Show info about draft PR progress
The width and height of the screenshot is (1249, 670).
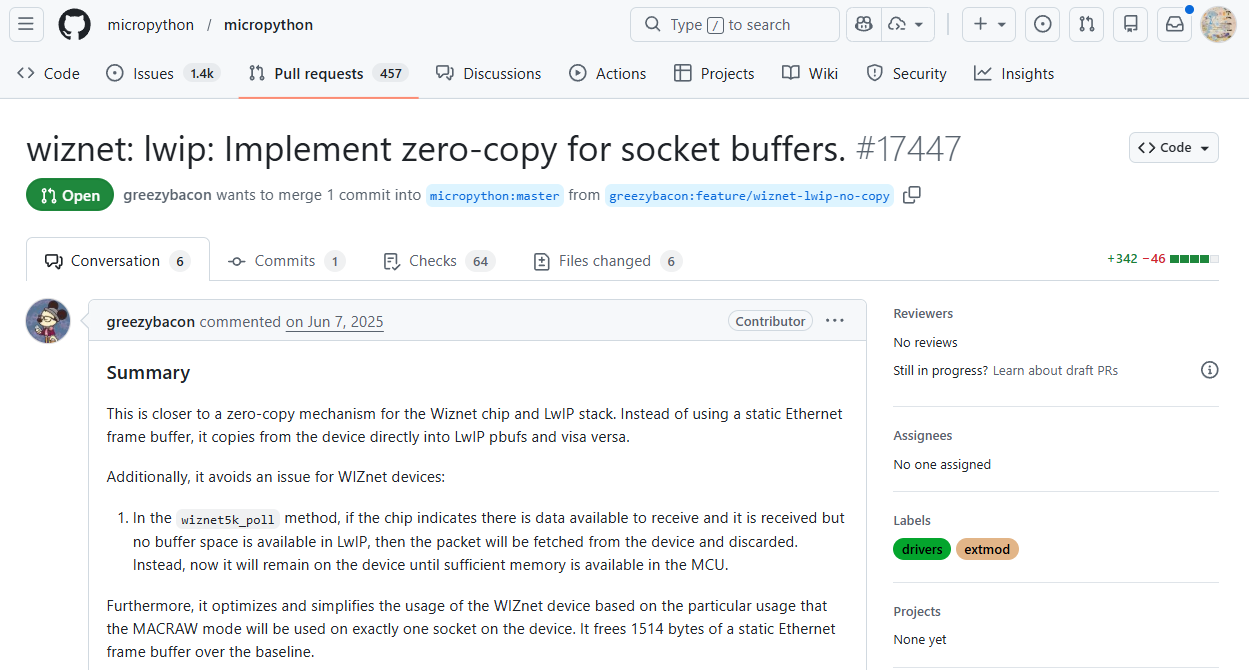[x=1209, y=370]
